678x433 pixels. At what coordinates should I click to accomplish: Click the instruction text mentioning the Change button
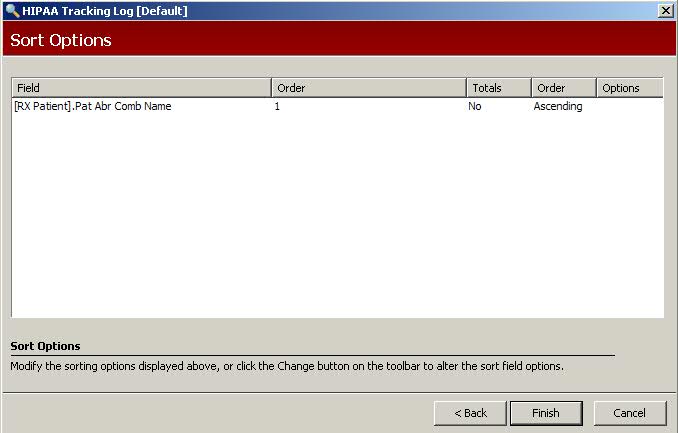click(287, 366)
